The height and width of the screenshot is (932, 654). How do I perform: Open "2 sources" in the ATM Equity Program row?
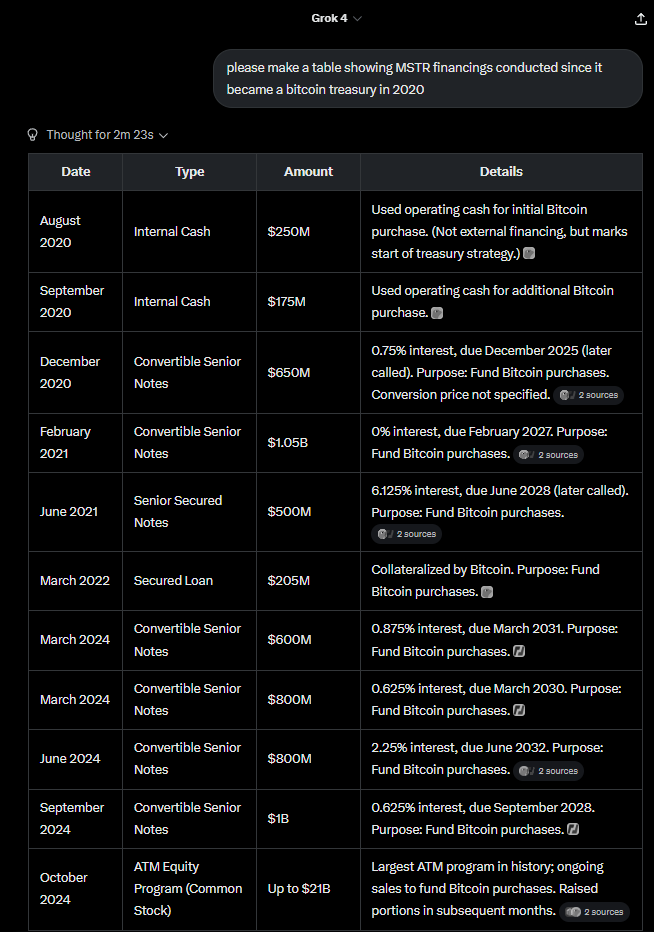coord(594,912)
